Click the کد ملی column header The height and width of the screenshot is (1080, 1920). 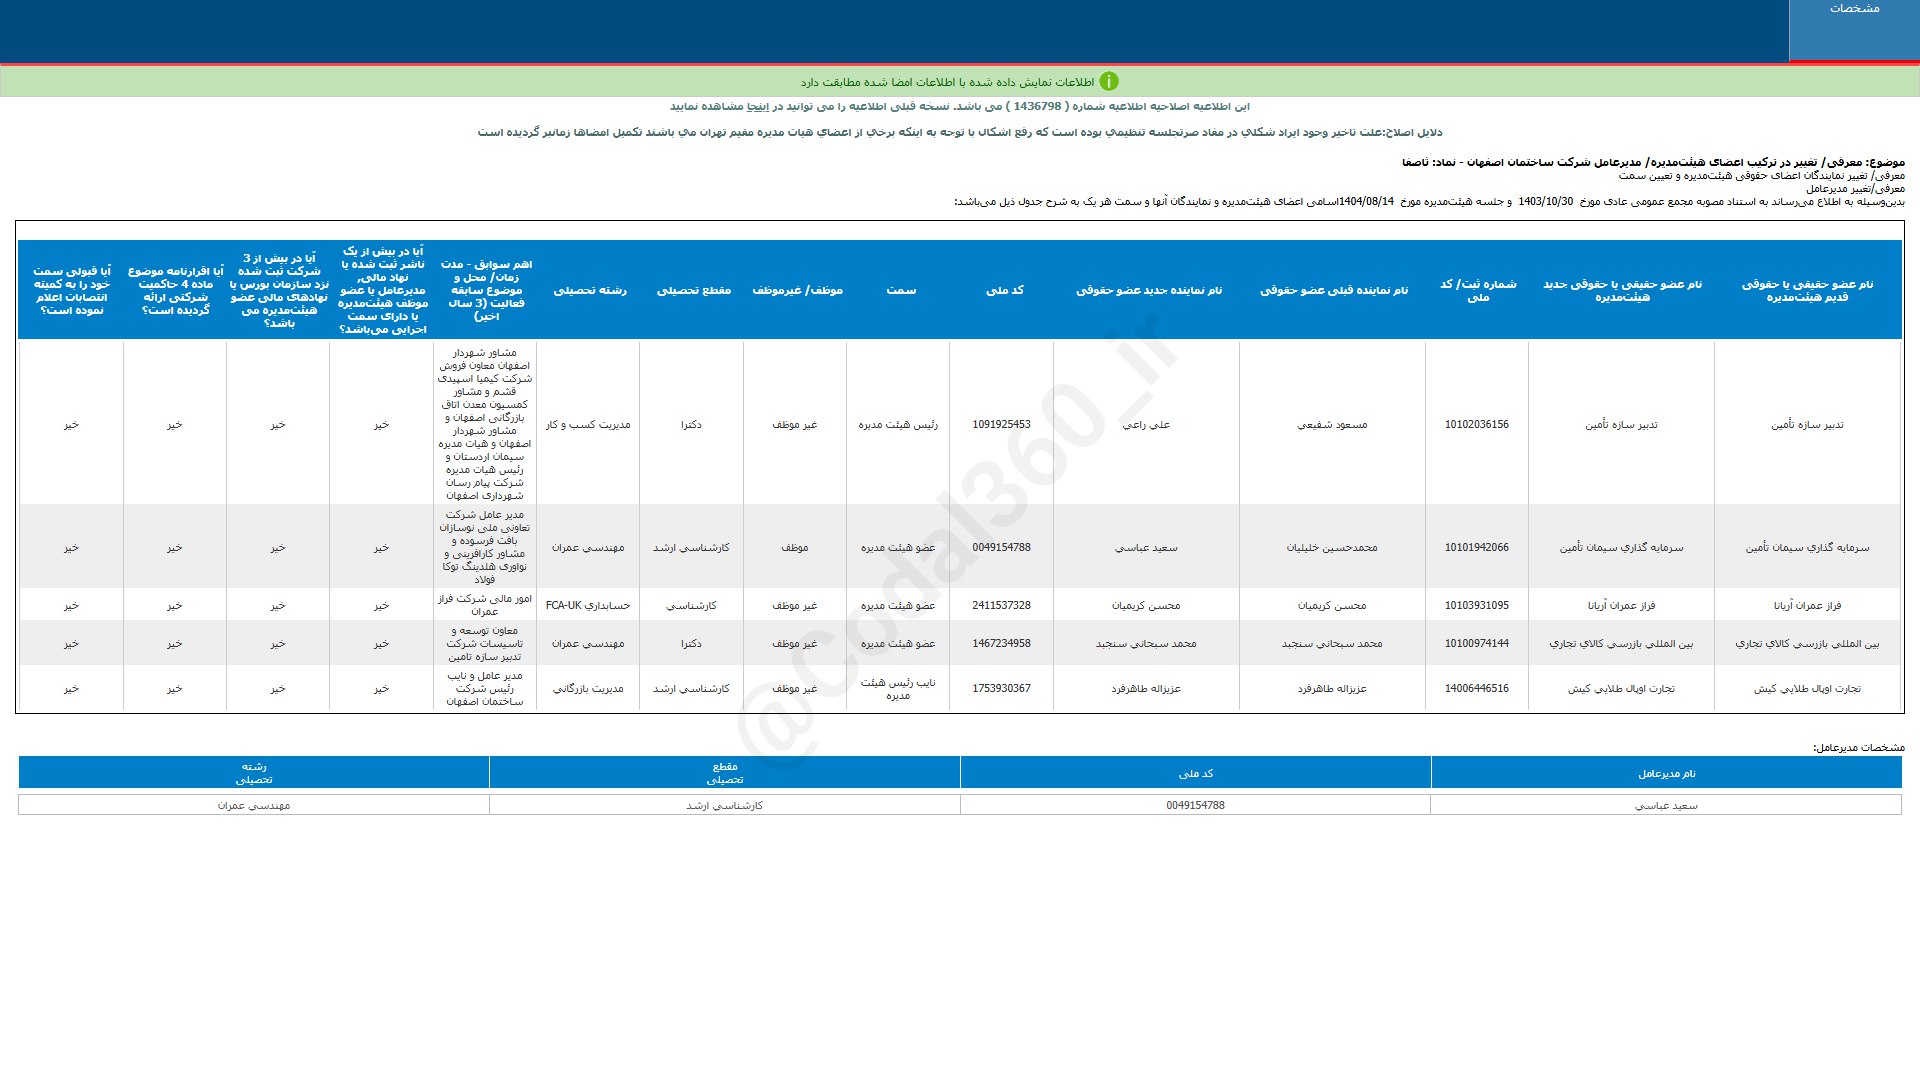point(1004,290)
